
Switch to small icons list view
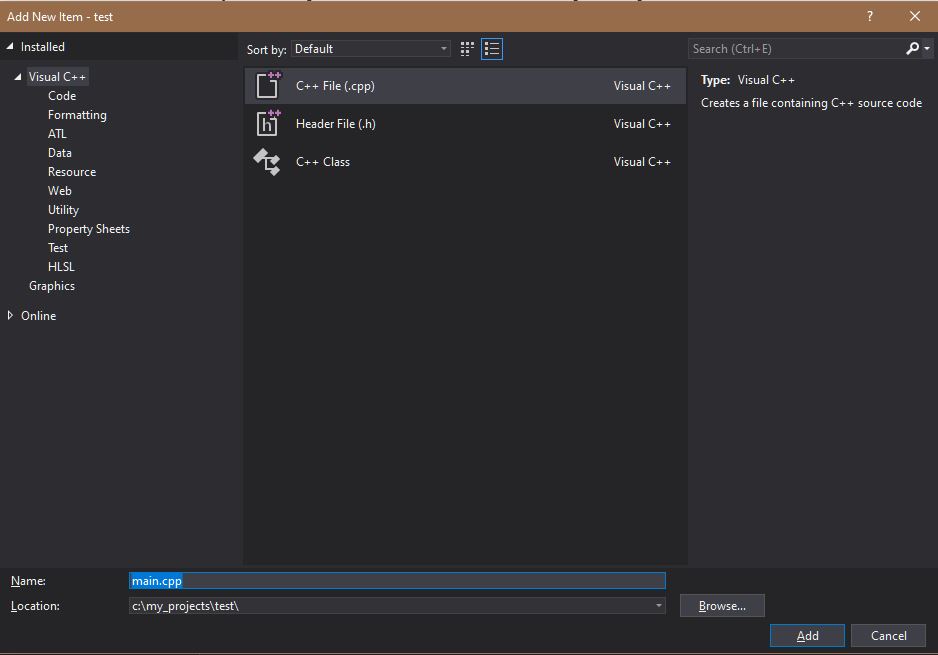coord(492,49)
